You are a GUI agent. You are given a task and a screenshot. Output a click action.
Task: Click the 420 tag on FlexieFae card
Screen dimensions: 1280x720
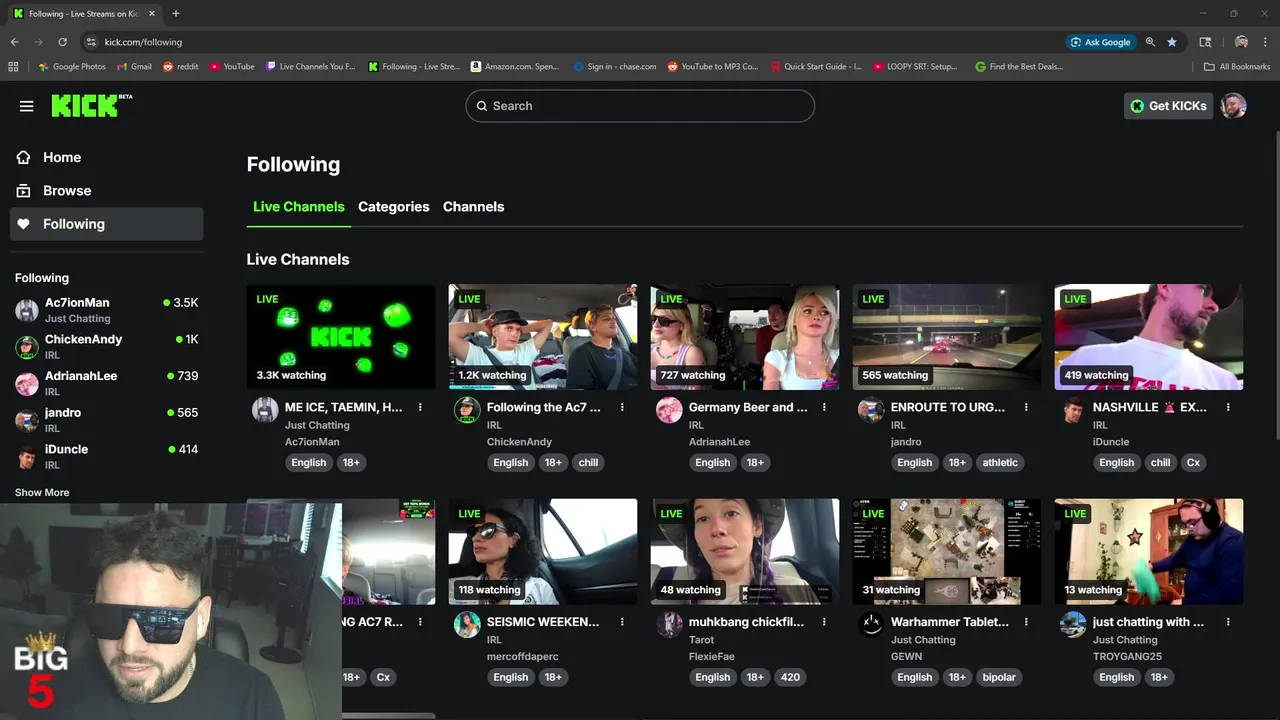pyautogui.click(x=790, y=677)
